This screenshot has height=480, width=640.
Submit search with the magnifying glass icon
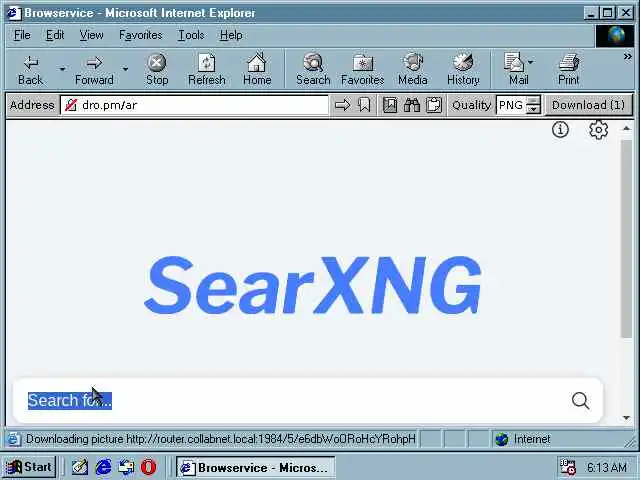coord(580,400)
